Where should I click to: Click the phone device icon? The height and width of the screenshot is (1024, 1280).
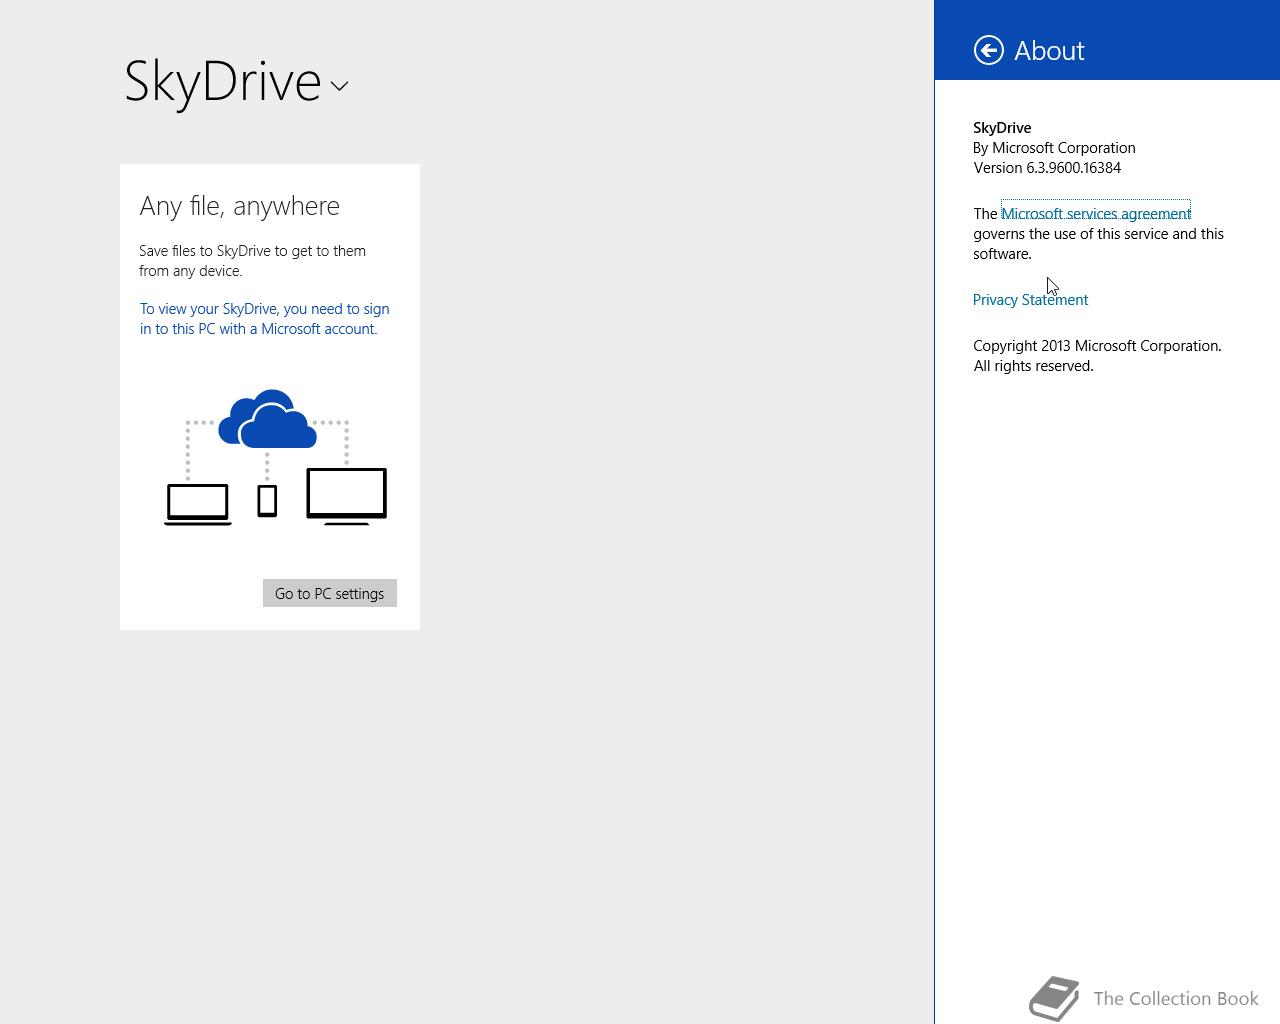click(267, 500)
